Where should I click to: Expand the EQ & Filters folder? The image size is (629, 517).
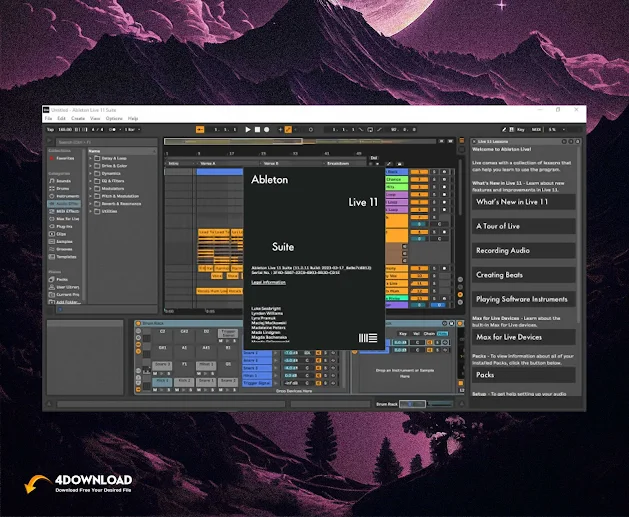(91, 181)
